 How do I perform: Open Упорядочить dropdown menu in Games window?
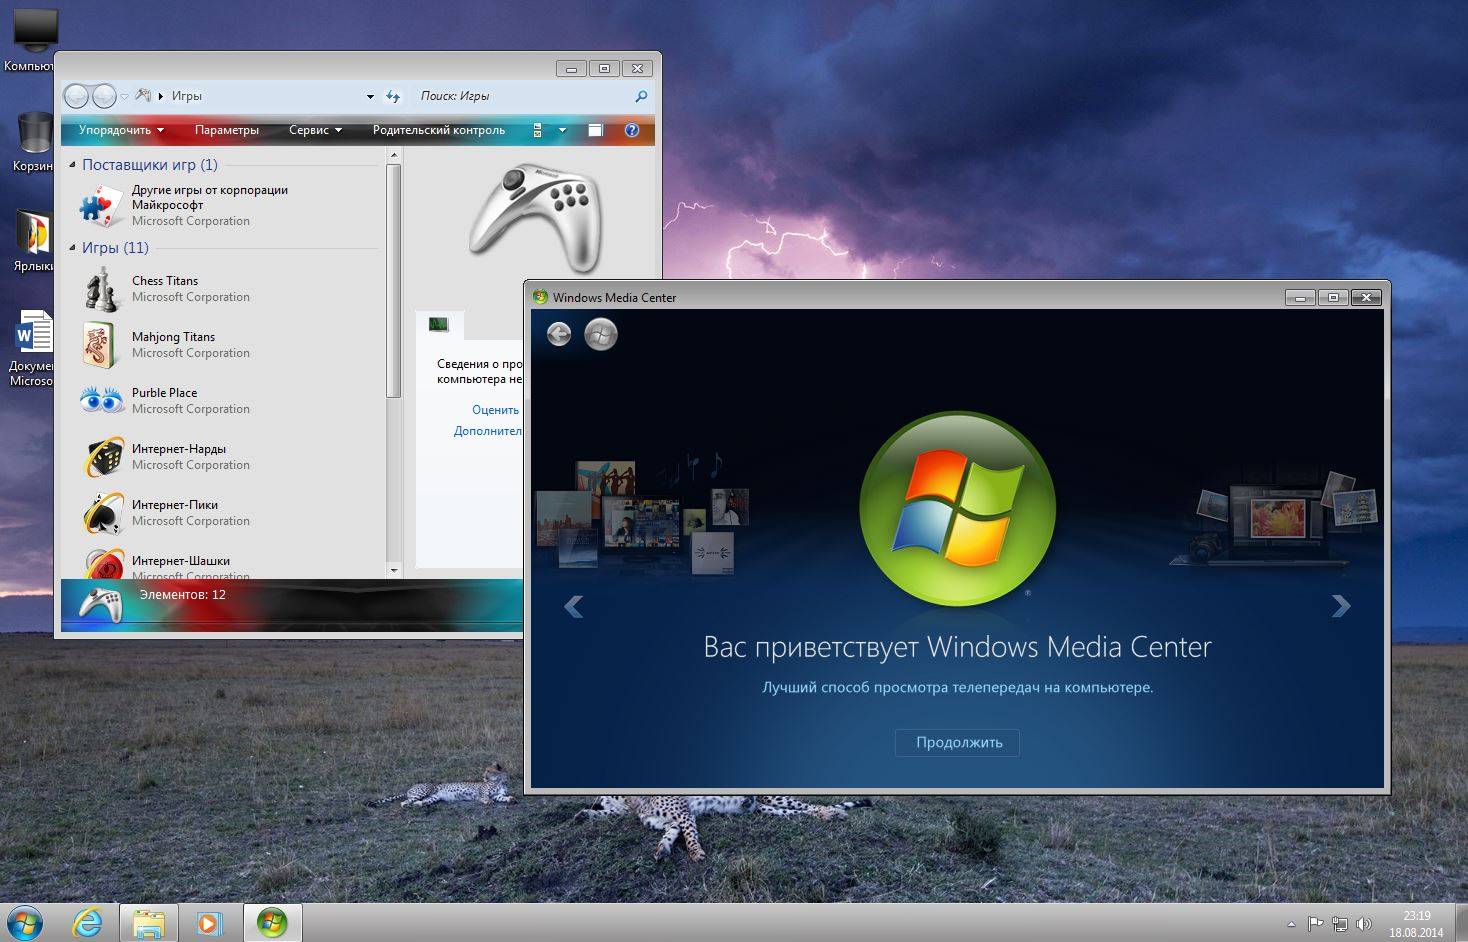[x=121, y=130]
